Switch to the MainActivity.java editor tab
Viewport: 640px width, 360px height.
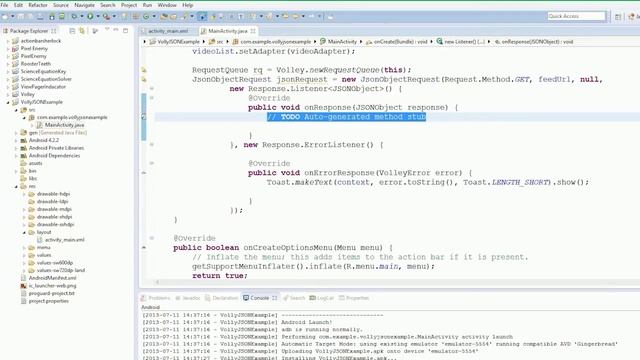tap(228, 31)
